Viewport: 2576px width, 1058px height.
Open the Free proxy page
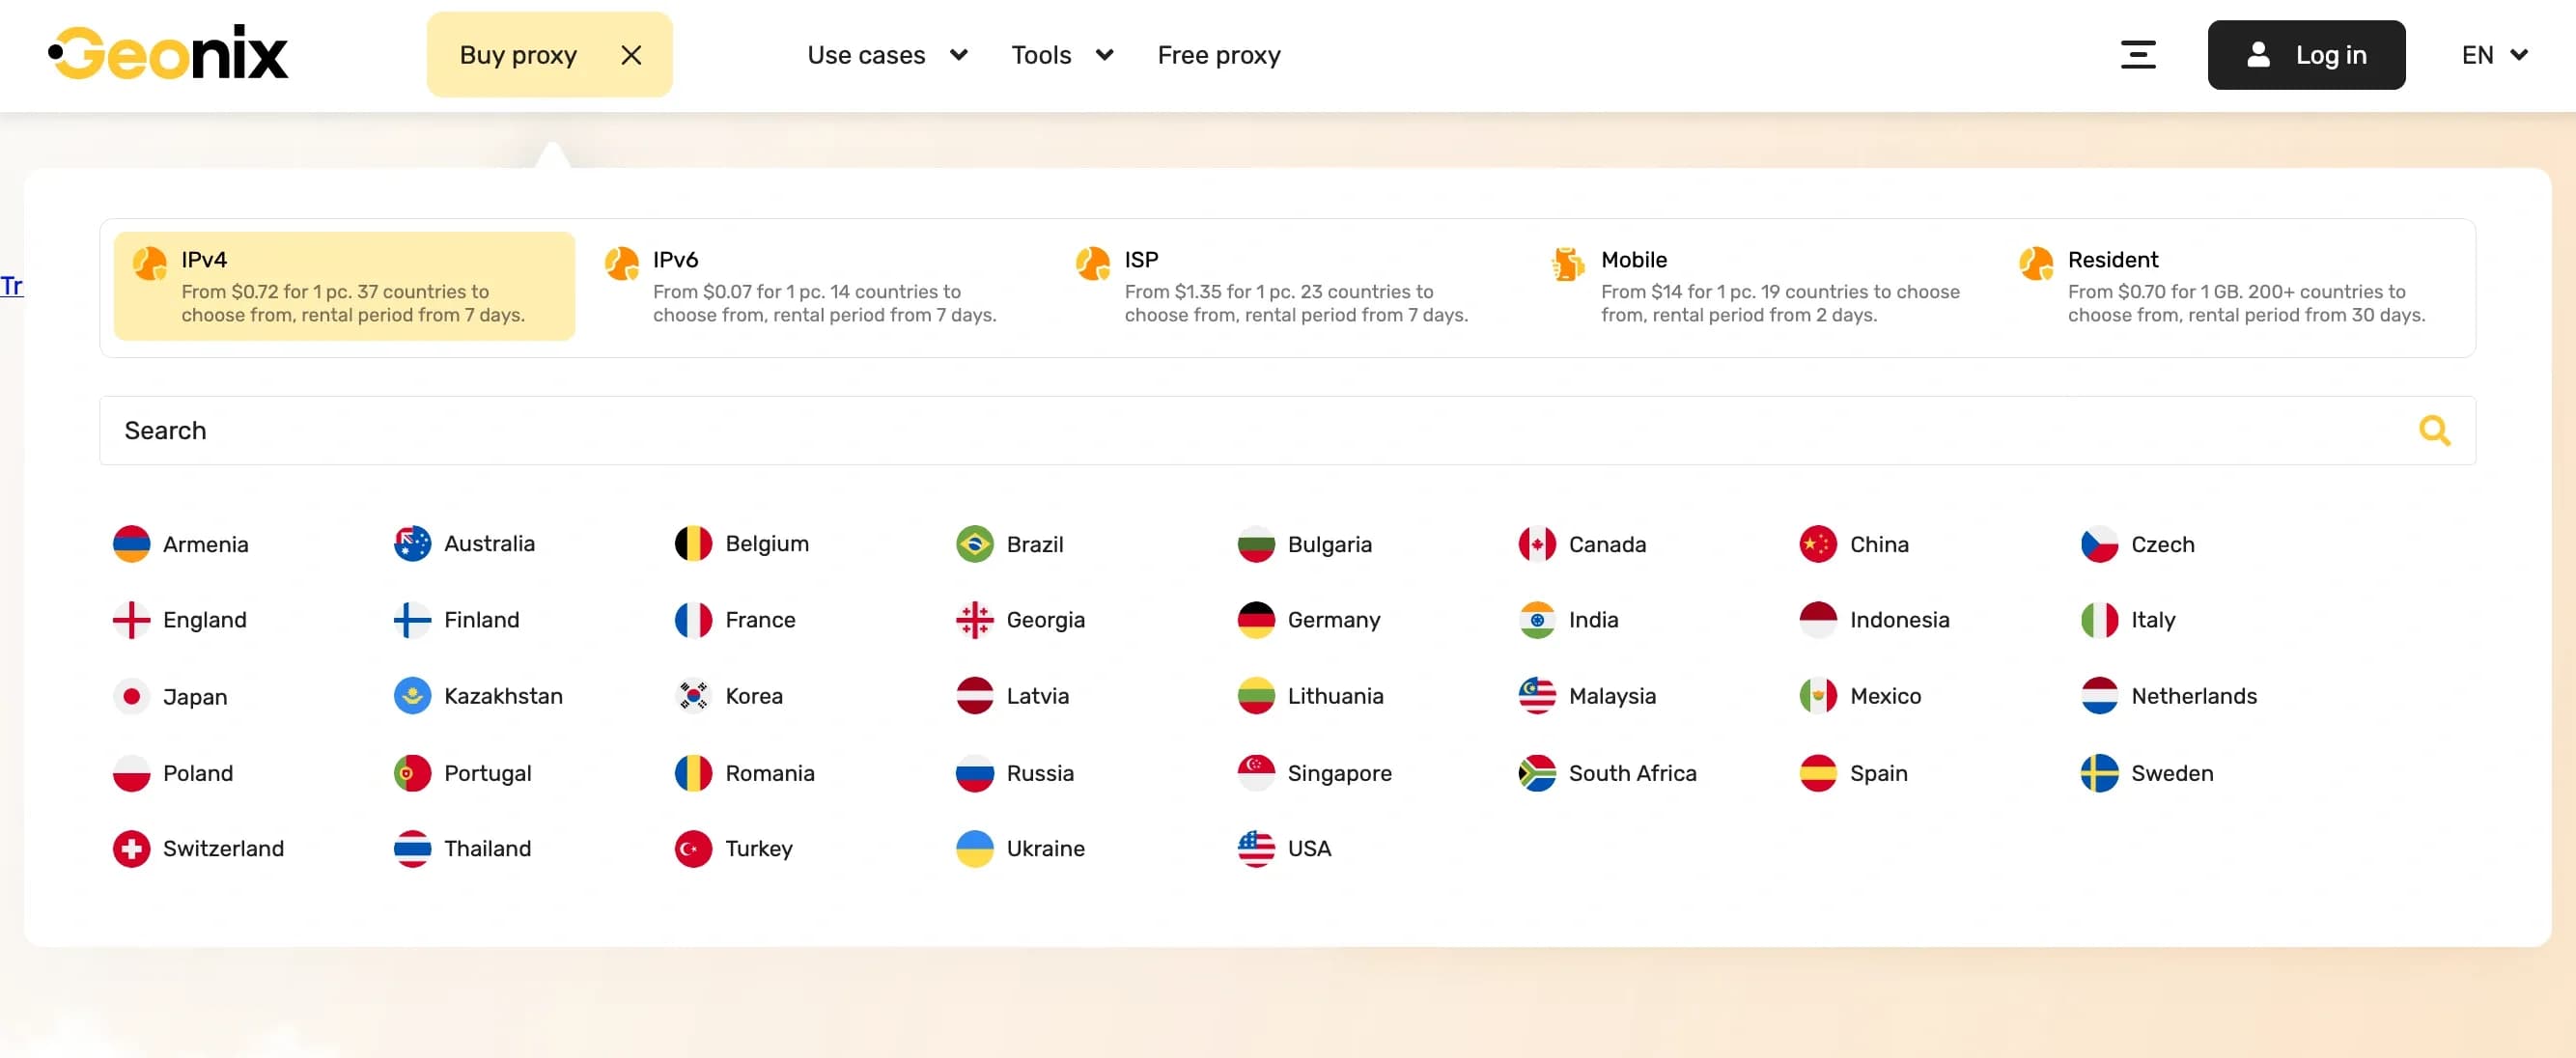pyautogui.click(x=1218, y=55)
